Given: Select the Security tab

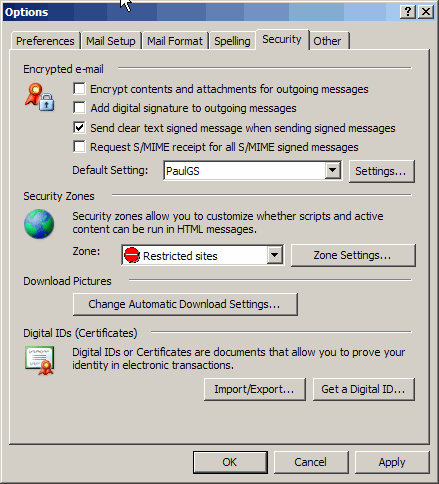Looking at the screenshot, I should tap(282, 39).
